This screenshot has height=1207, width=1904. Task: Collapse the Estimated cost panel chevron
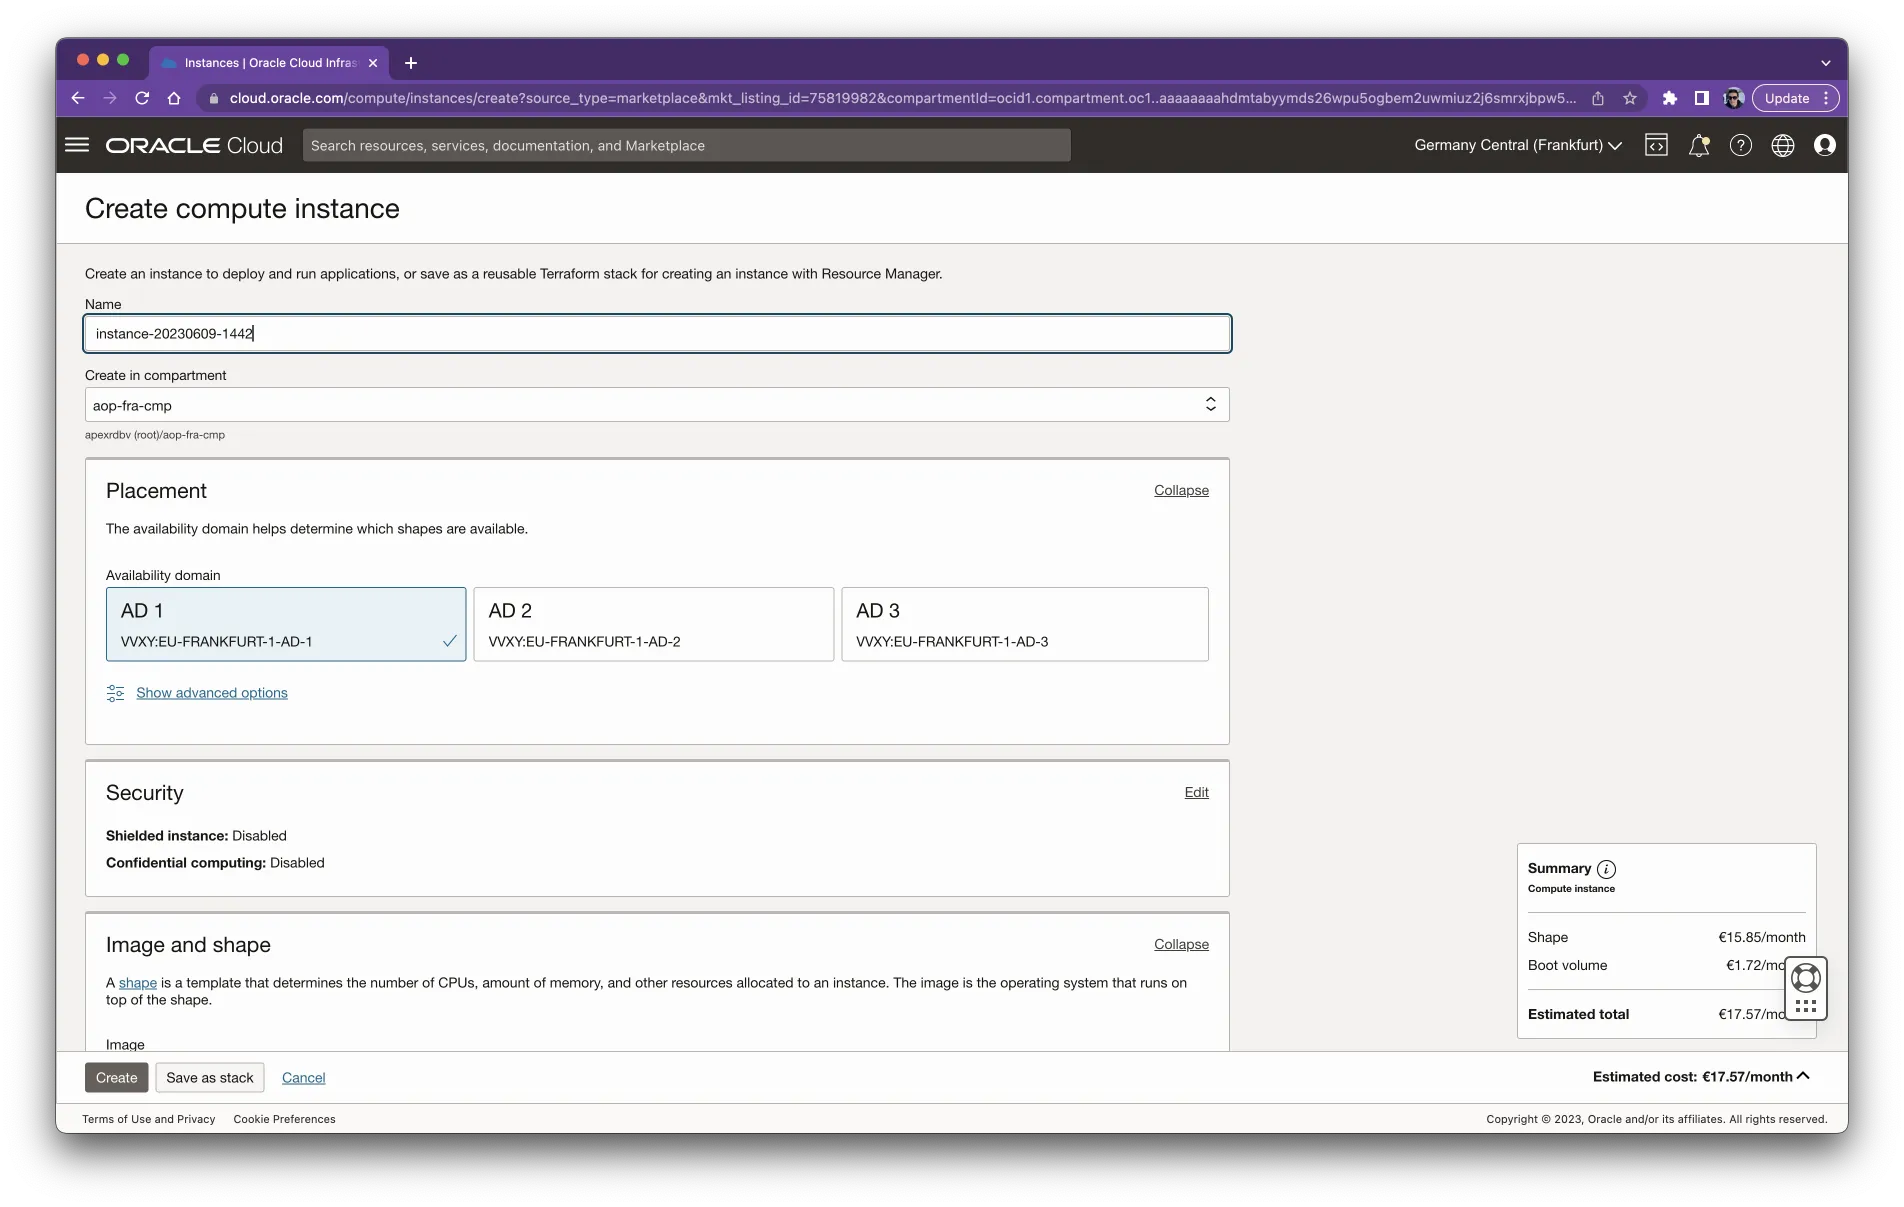(x=1803, y=1076)
